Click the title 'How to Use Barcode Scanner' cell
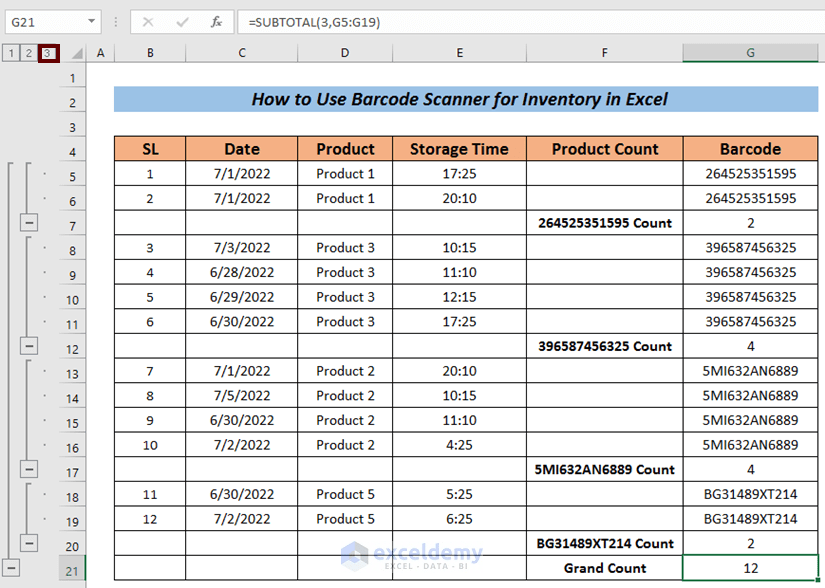825x588 pixels. [466, 99]
